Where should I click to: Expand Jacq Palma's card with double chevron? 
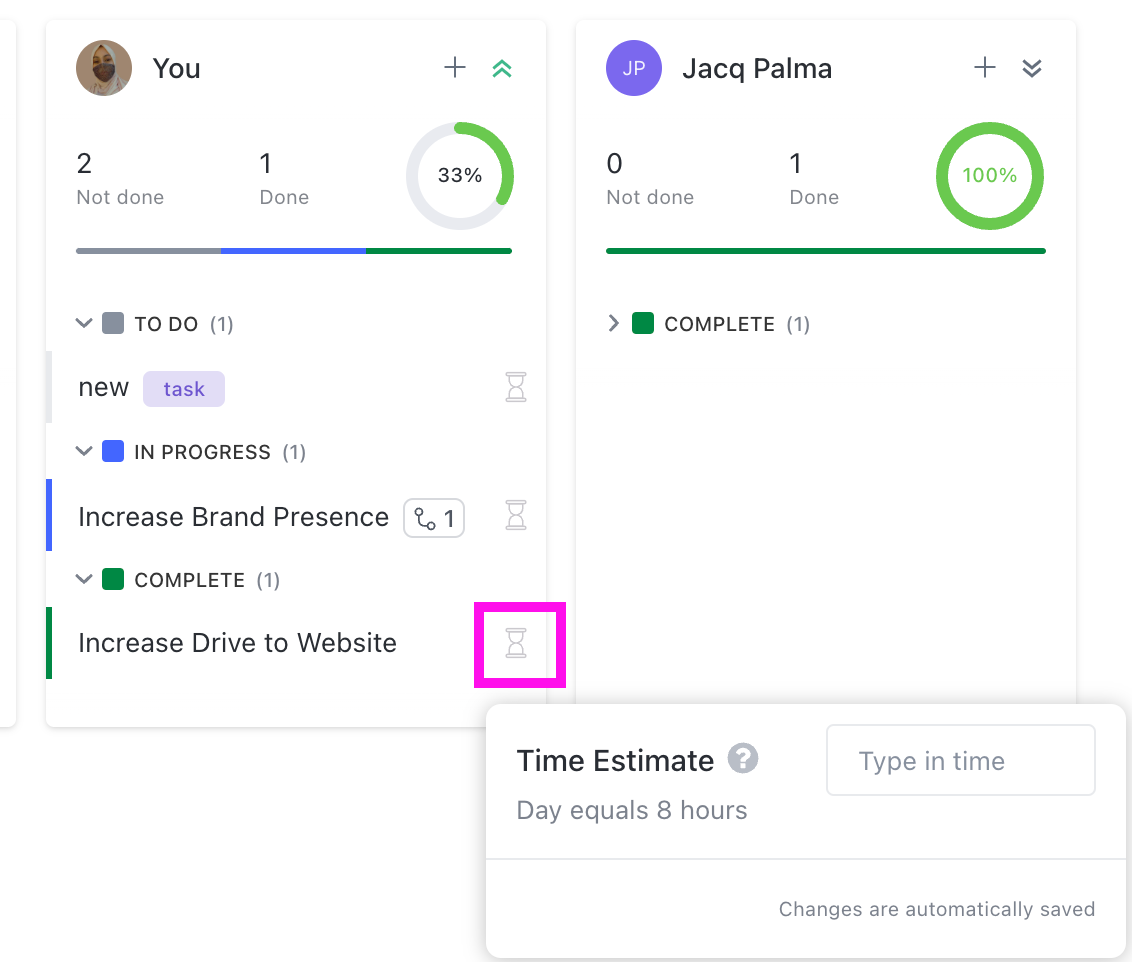click(x=1032, y=68)
